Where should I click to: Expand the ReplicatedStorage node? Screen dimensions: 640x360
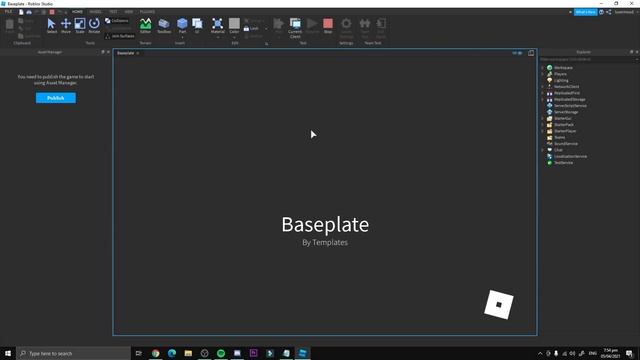pos(542,100)
